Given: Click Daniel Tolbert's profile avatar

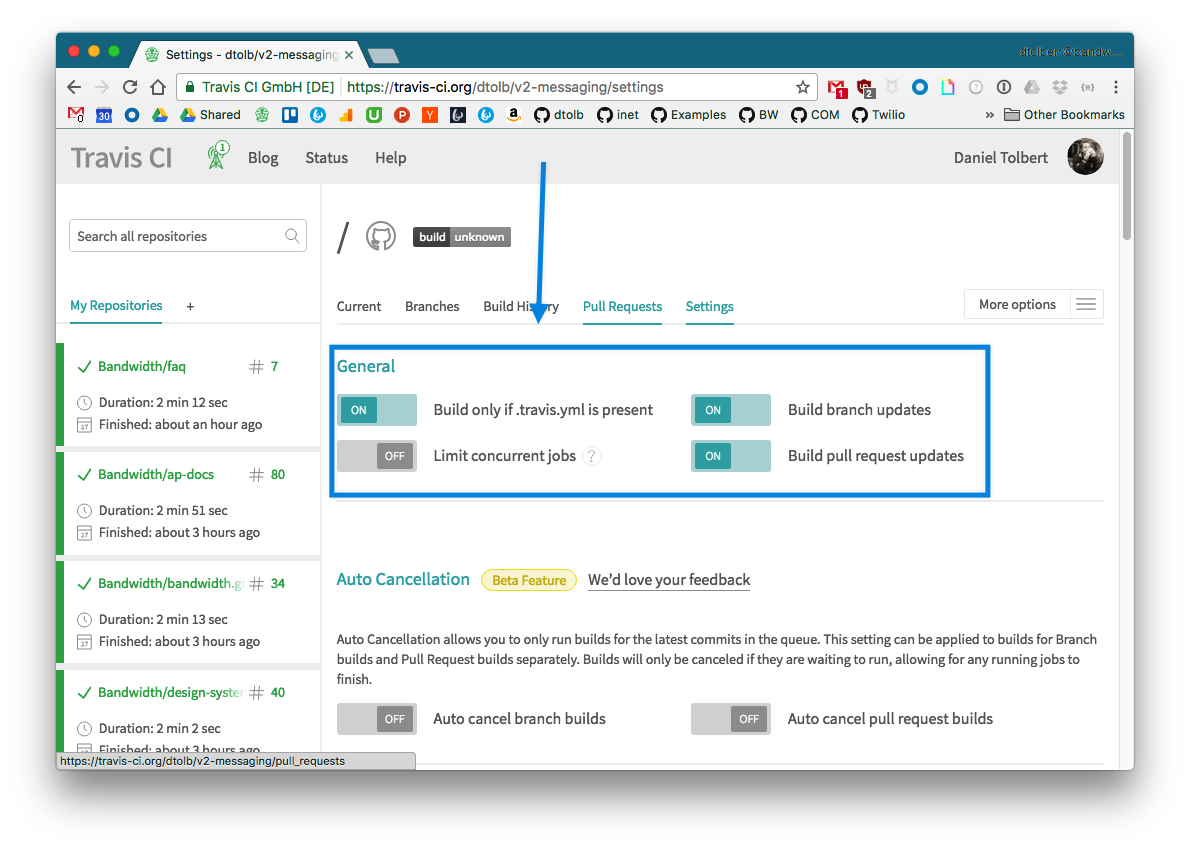Looking at the screenshot, I should 1085,157.
